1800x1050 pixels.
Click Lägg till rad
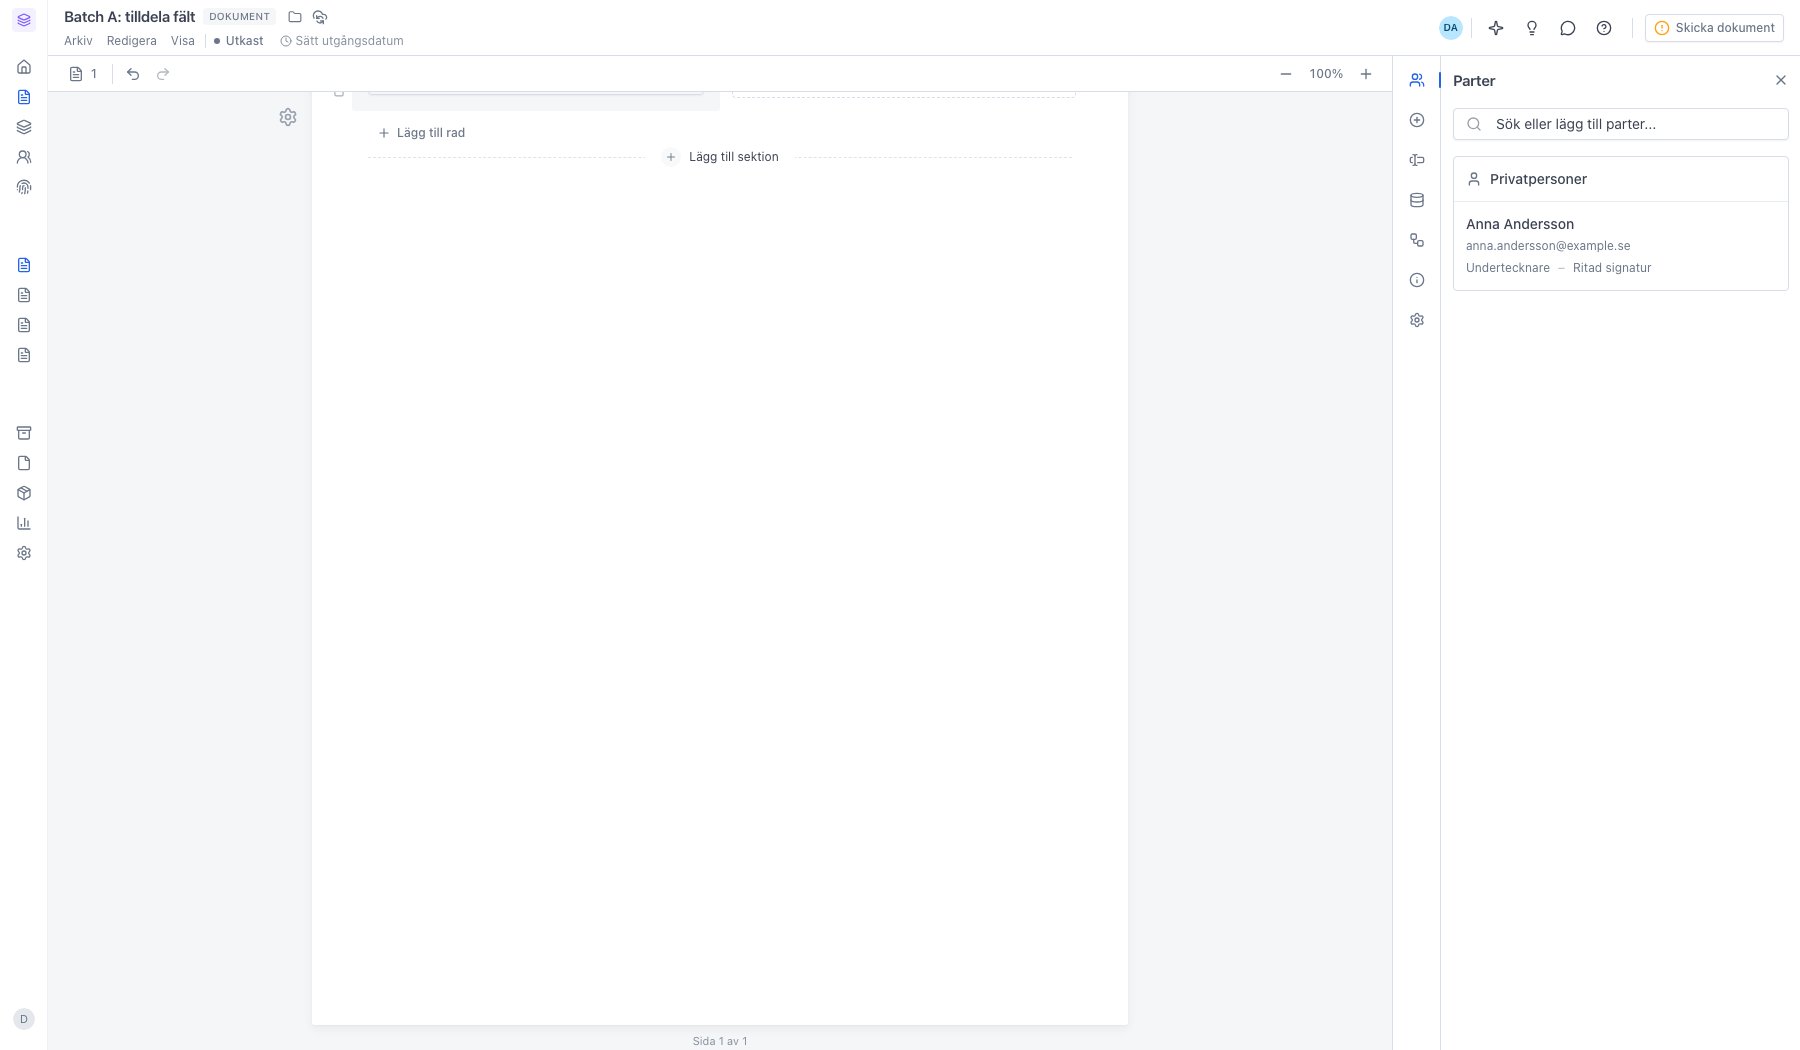pos(422,133)
